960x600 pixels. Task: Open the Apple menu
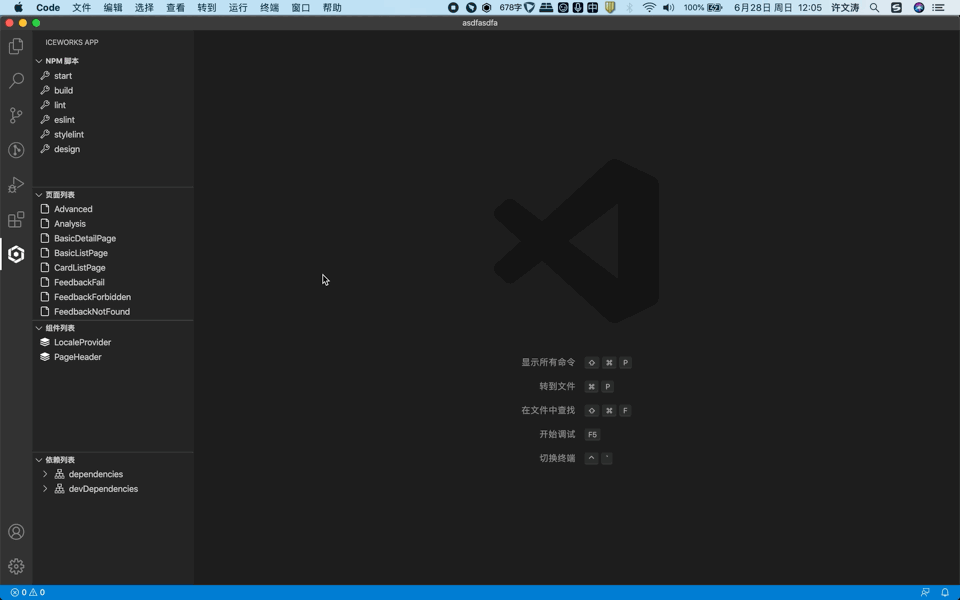(18, 7)
